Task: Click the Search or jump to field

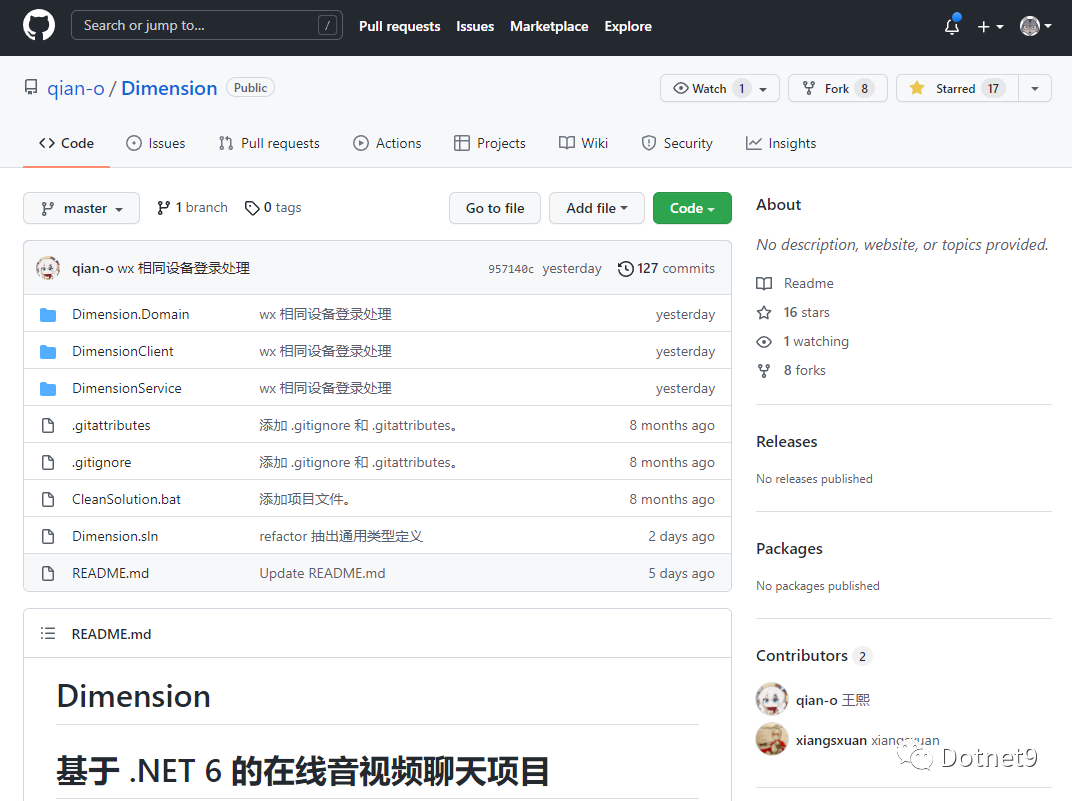Action: [x=206, y=25]
